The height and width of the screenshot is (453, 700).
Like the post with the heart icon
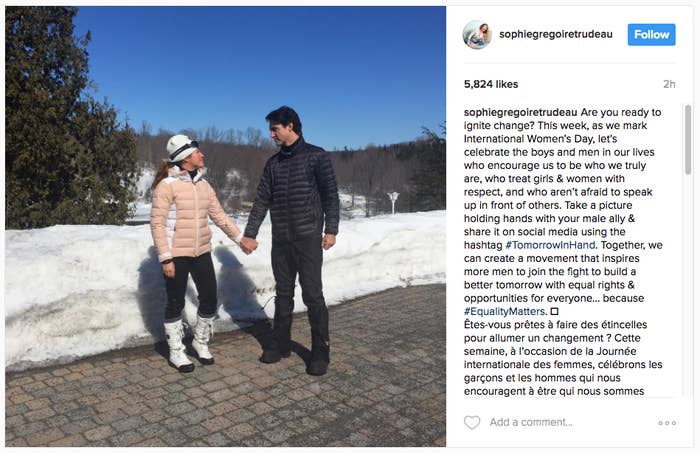click(471, 422)
